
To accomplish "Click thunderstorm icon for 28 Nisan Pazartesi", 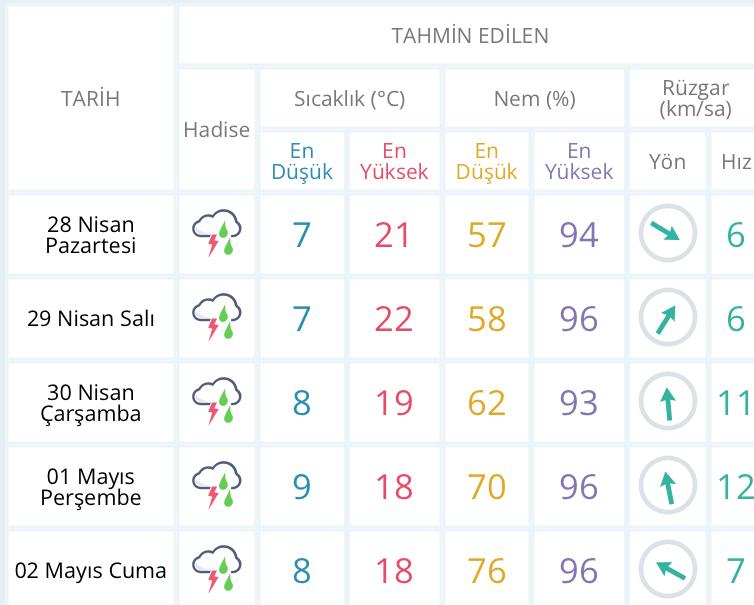I will pyautogui.click(x=217, y=234).
